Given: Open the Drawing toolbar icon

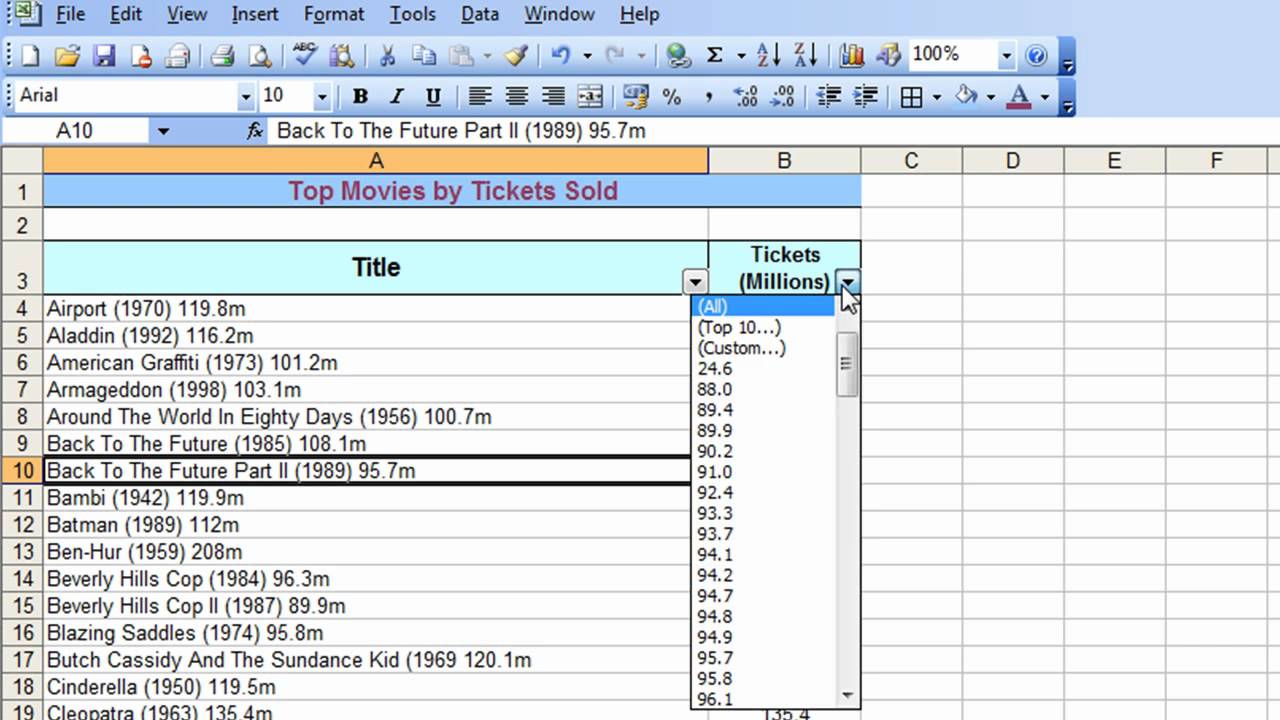Looking at the screenshot, I should click(889, 56).
